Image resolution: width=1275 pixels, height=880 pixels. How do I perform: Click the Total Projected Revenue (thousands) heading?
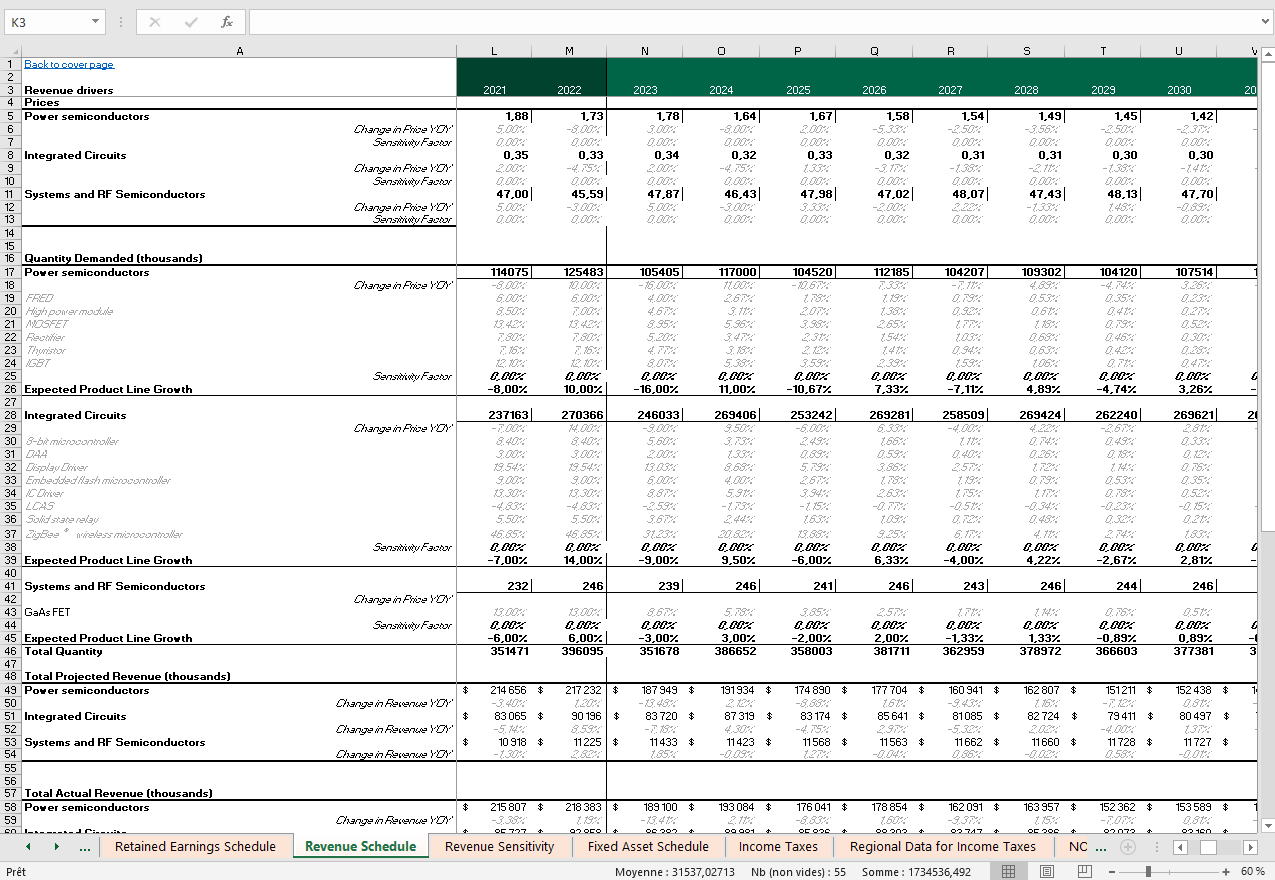tap(127, 677)
